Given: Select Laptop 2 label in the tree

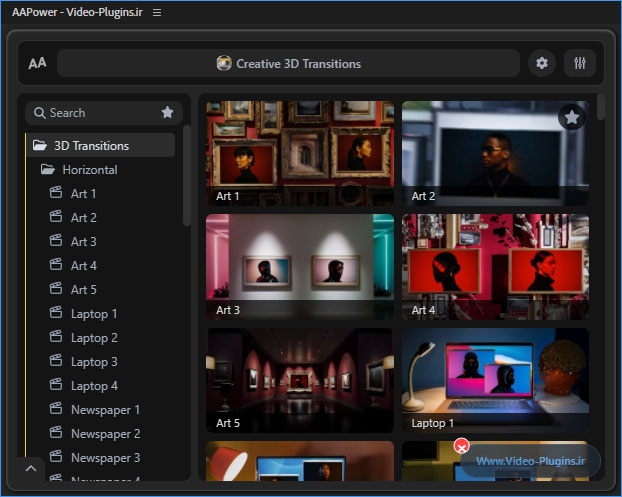Looking at the screenshot, I should [x=94, y=338].
